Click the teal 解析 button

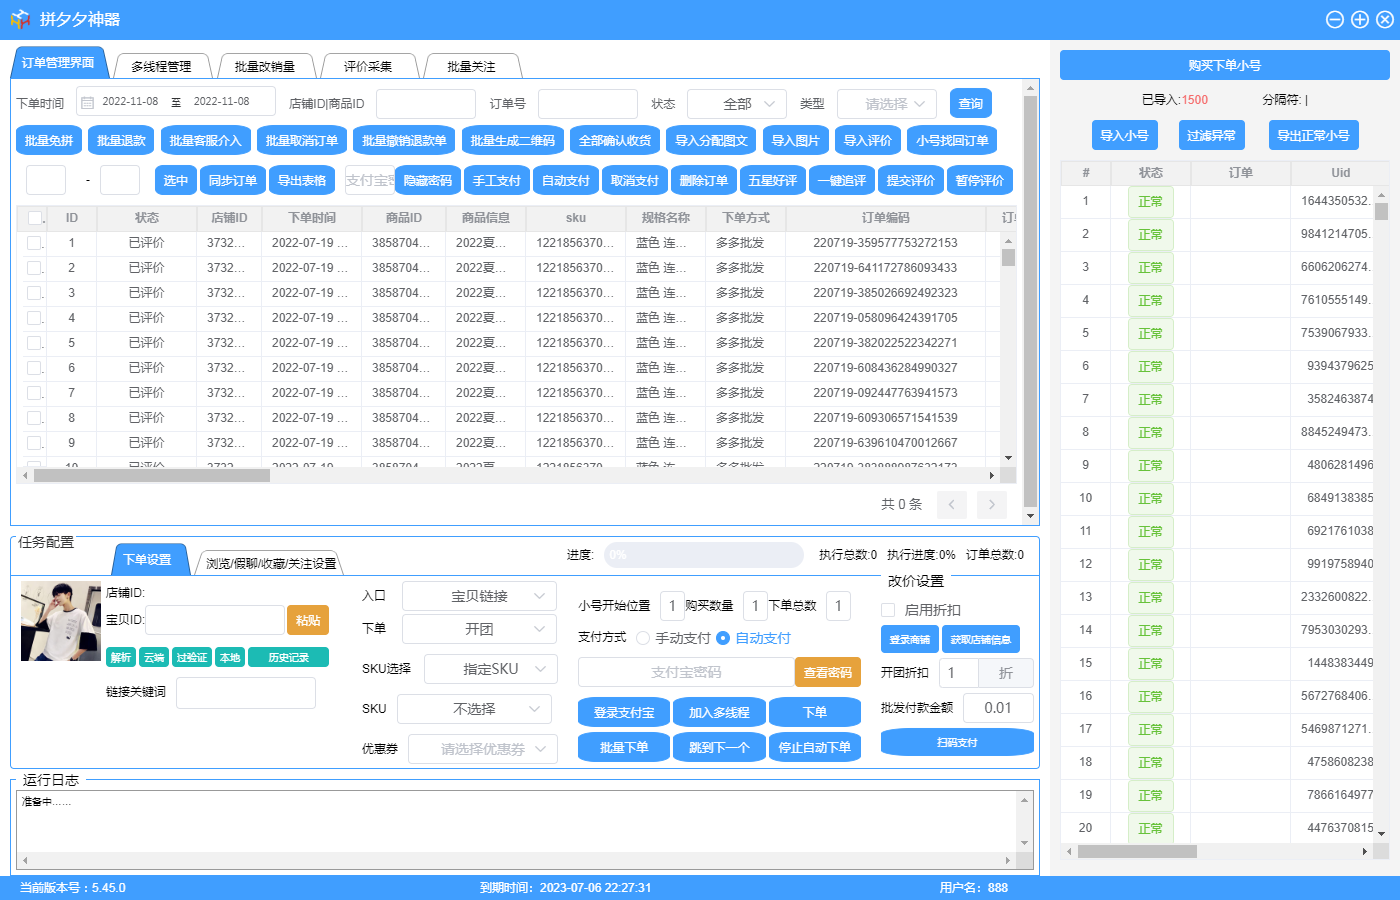tap(121, 657)
